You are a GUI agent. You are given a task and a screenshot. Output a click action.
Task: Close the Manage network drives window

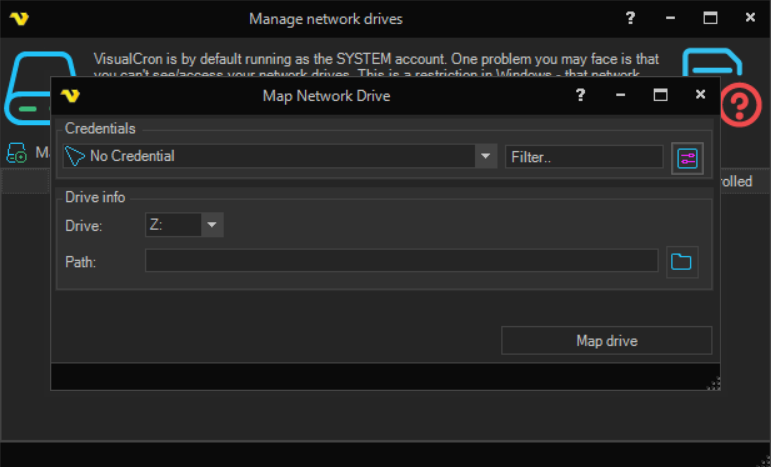[750, 18]
